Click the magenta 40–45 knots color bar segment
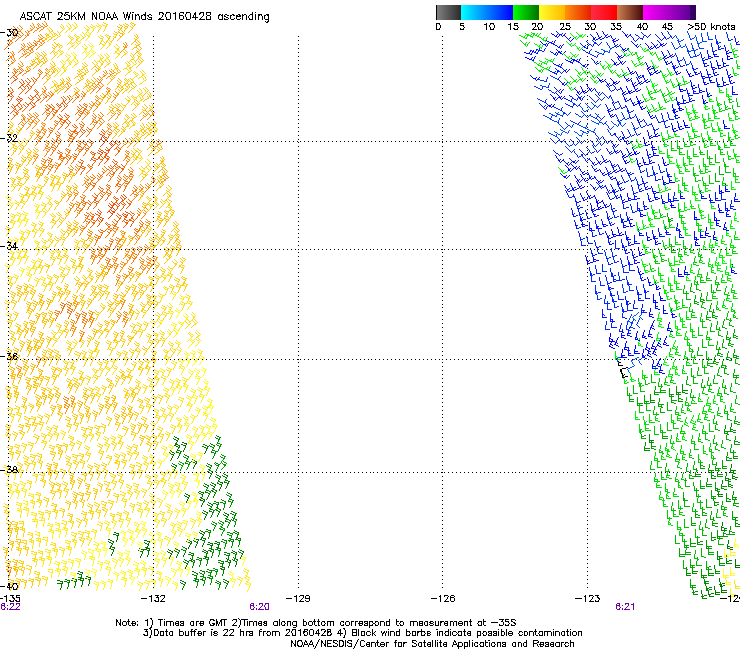This screenshot has width=740, height=650. point(656,12)
